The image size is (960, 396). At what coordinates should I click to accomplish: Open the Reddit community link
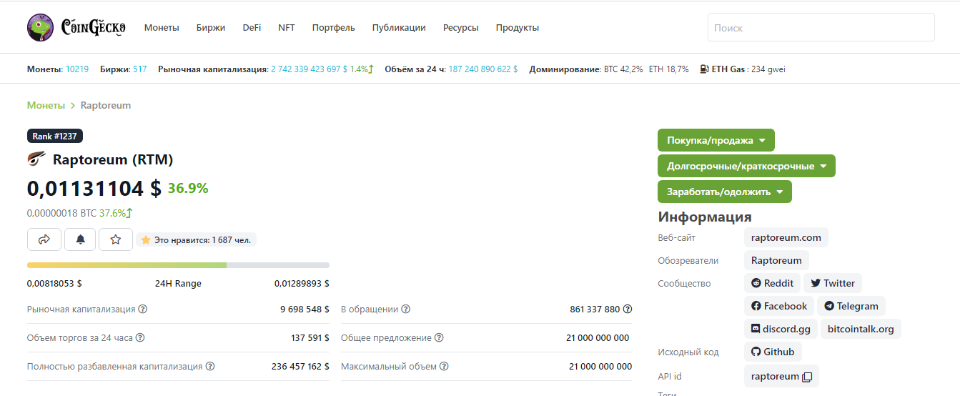pos(772,283)
